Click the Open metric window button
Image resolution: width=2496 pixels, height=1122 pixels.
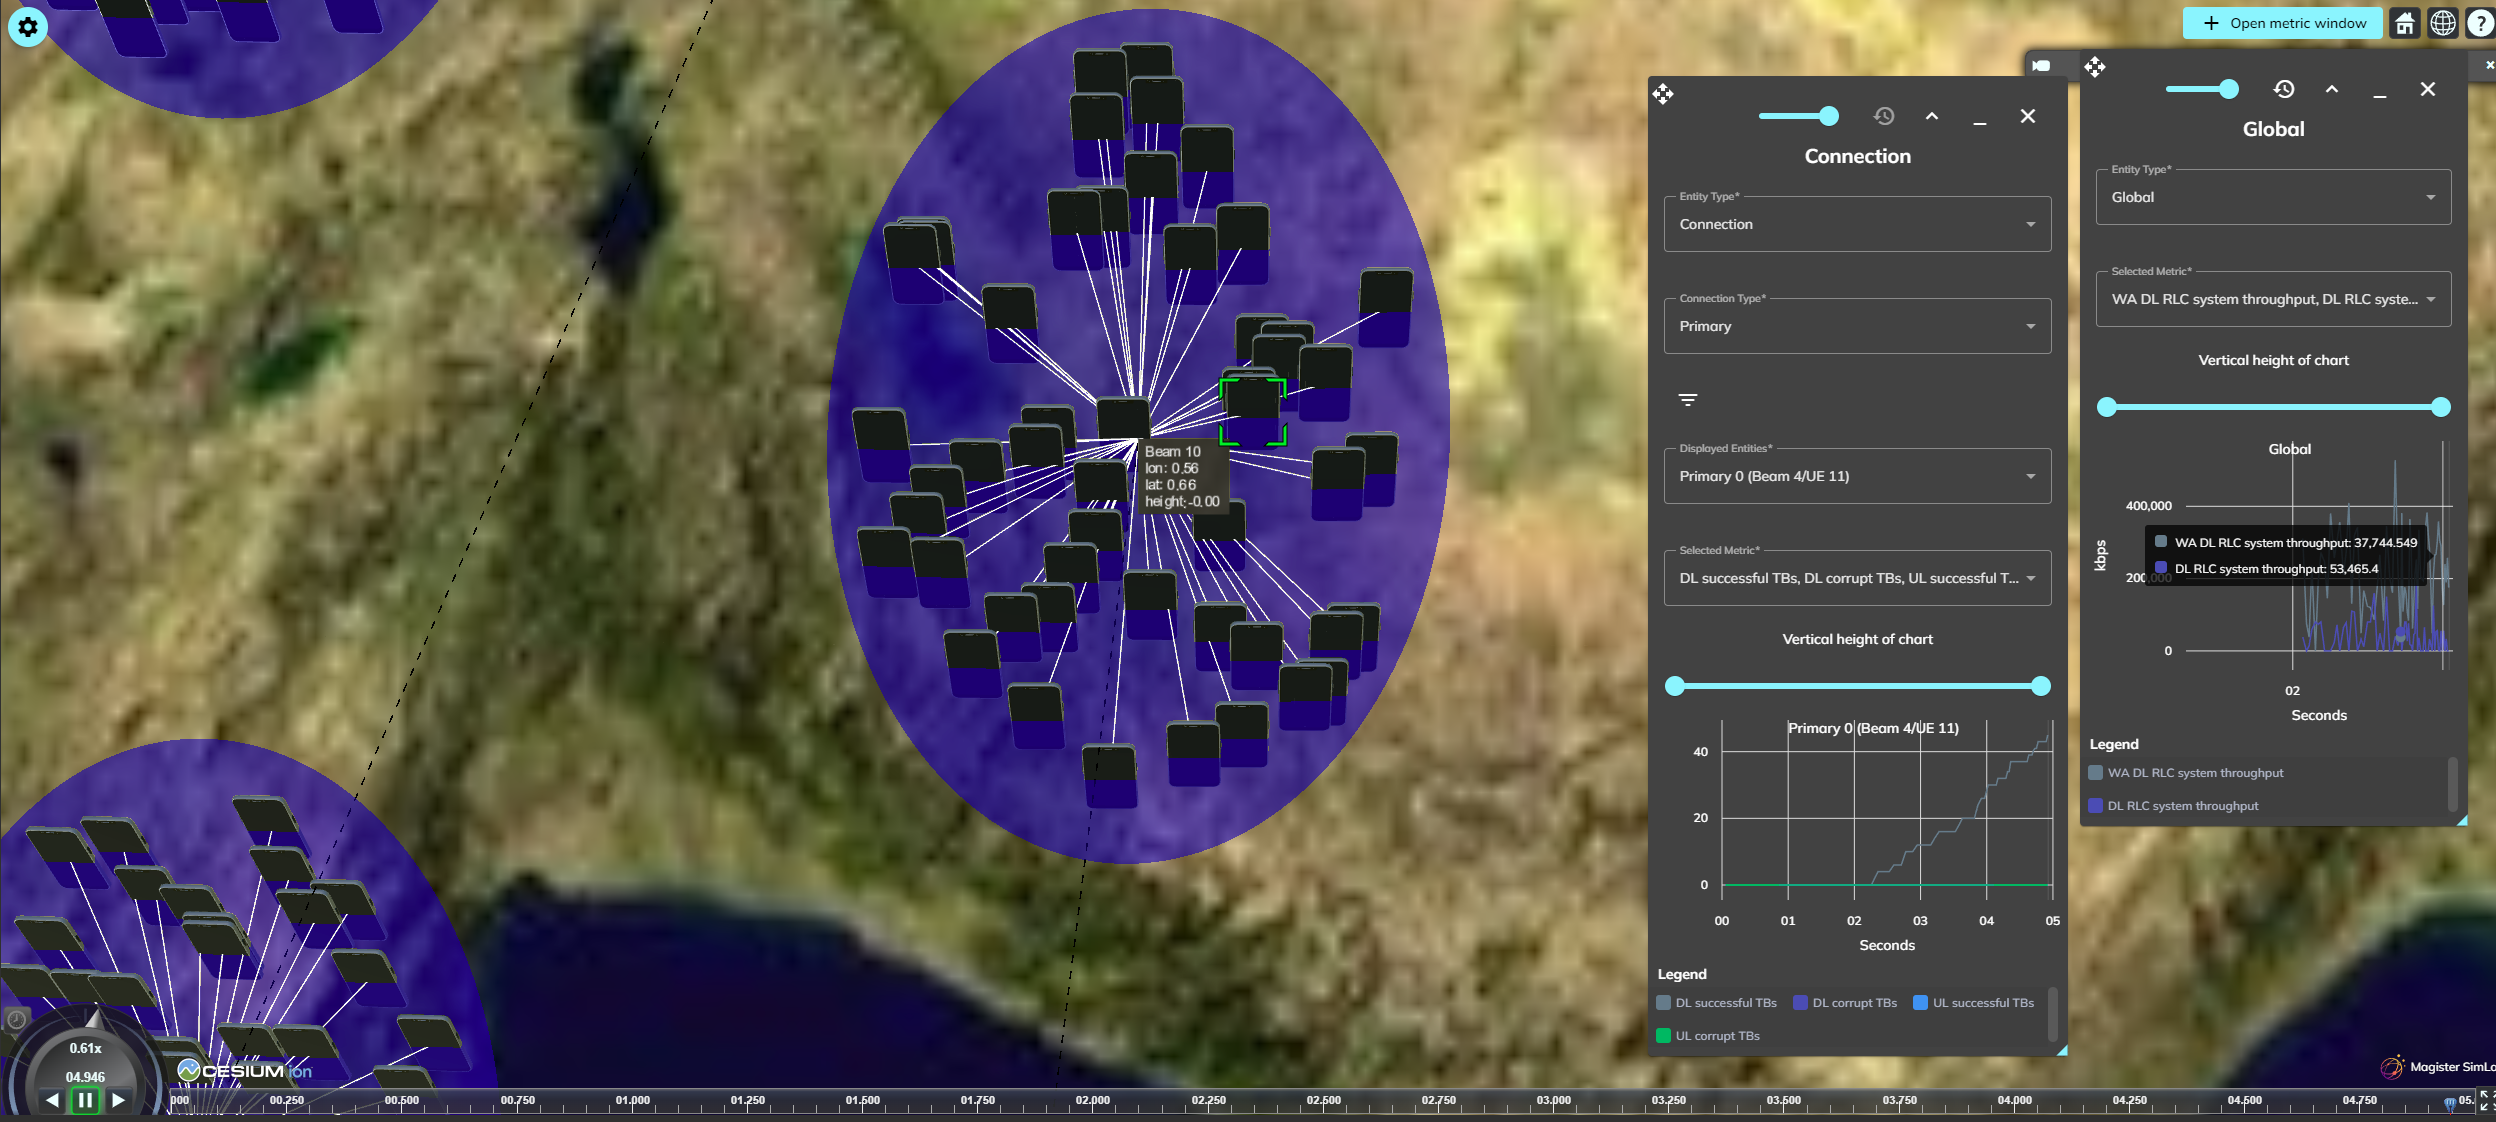(x=2283, y=22)
